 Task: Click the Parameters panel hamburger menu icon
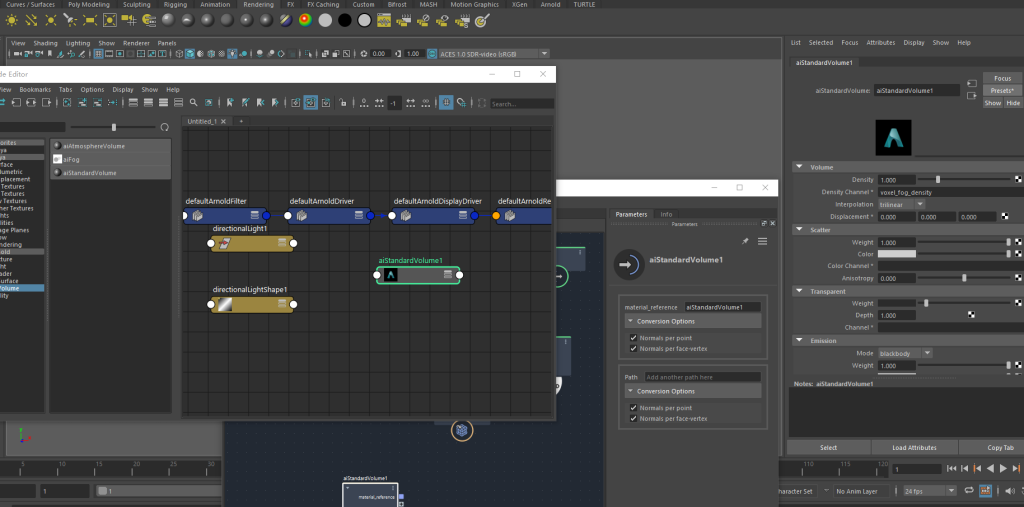(762, 242)
